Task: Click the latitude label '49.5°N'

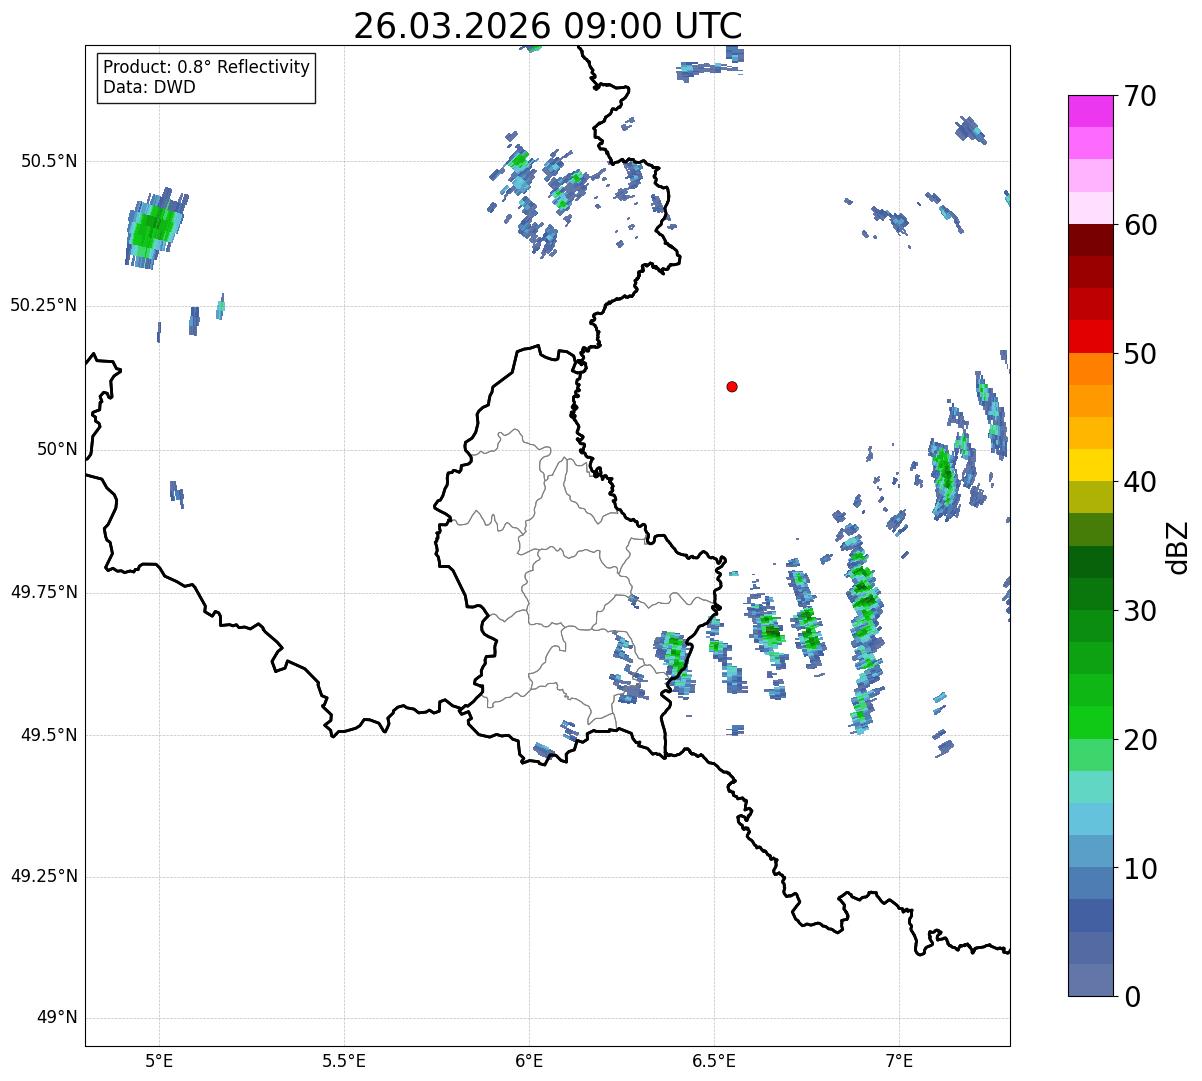Action: pyautogui.click(x=49, y=735)
